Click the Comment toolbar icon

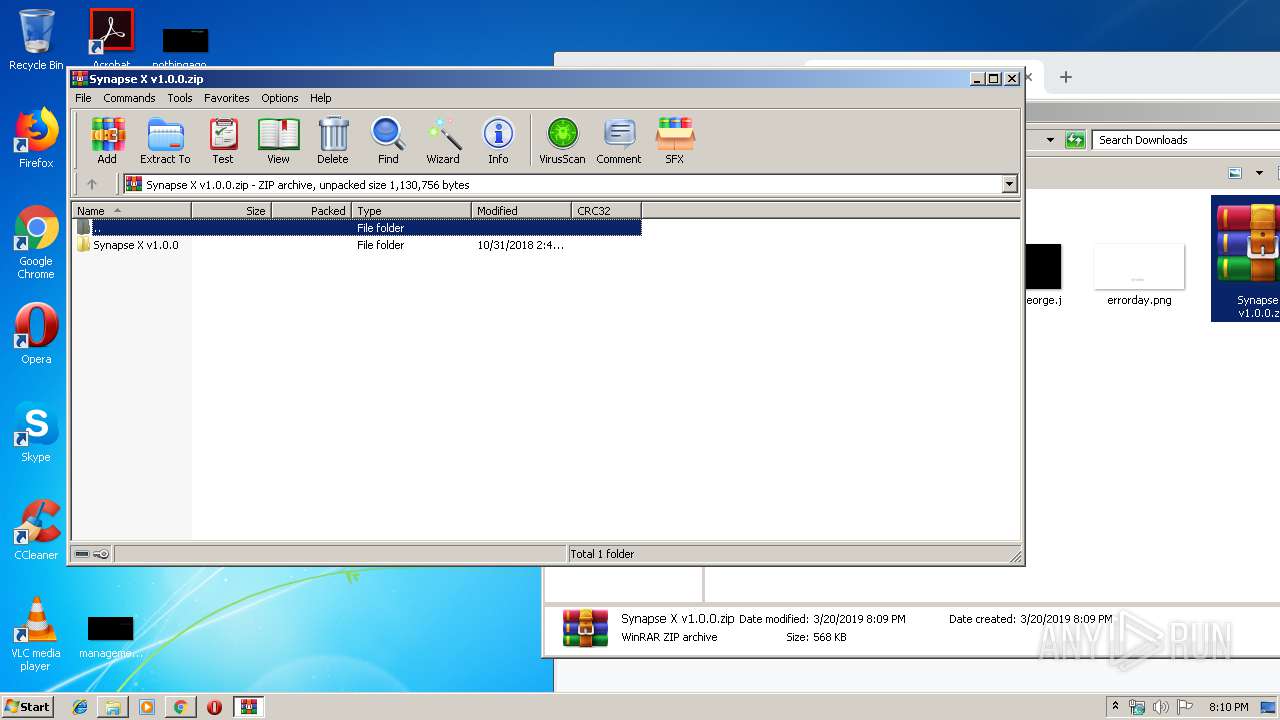pos(619,140)
